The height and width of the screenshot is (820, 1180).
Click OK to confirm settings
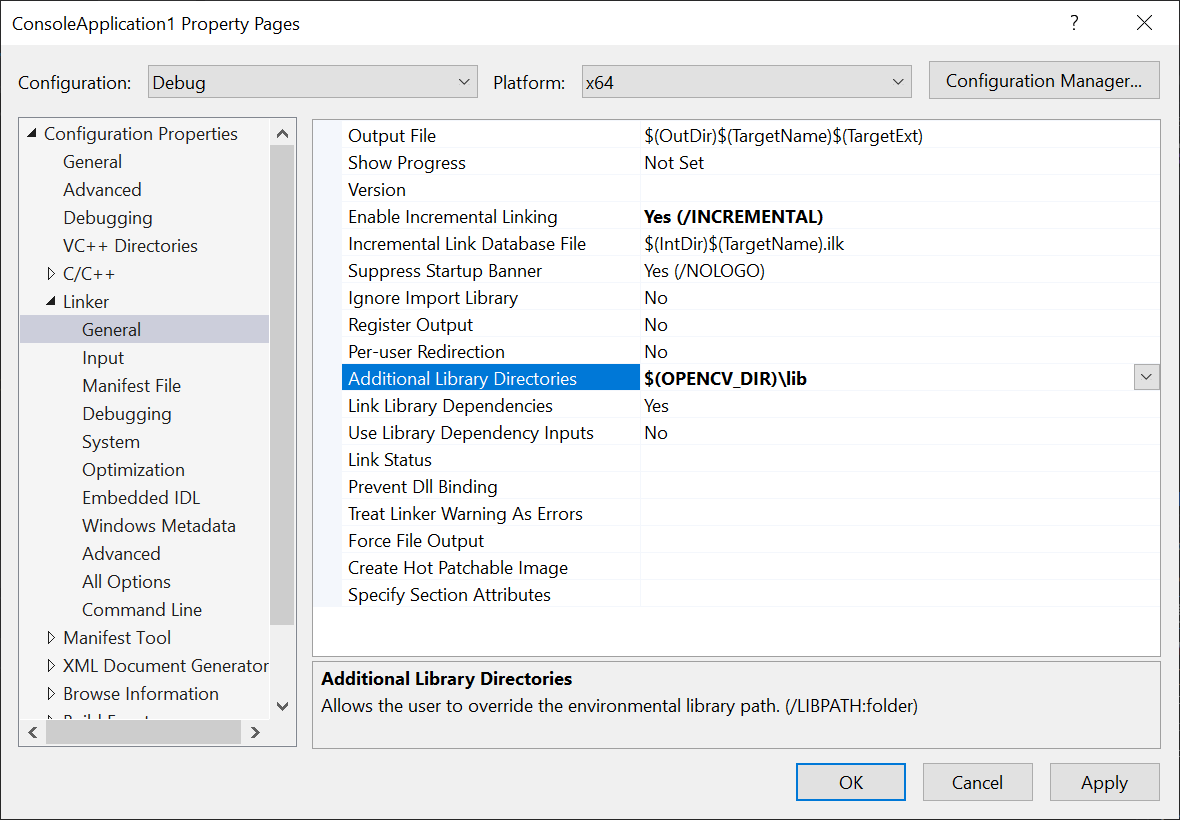850,782
